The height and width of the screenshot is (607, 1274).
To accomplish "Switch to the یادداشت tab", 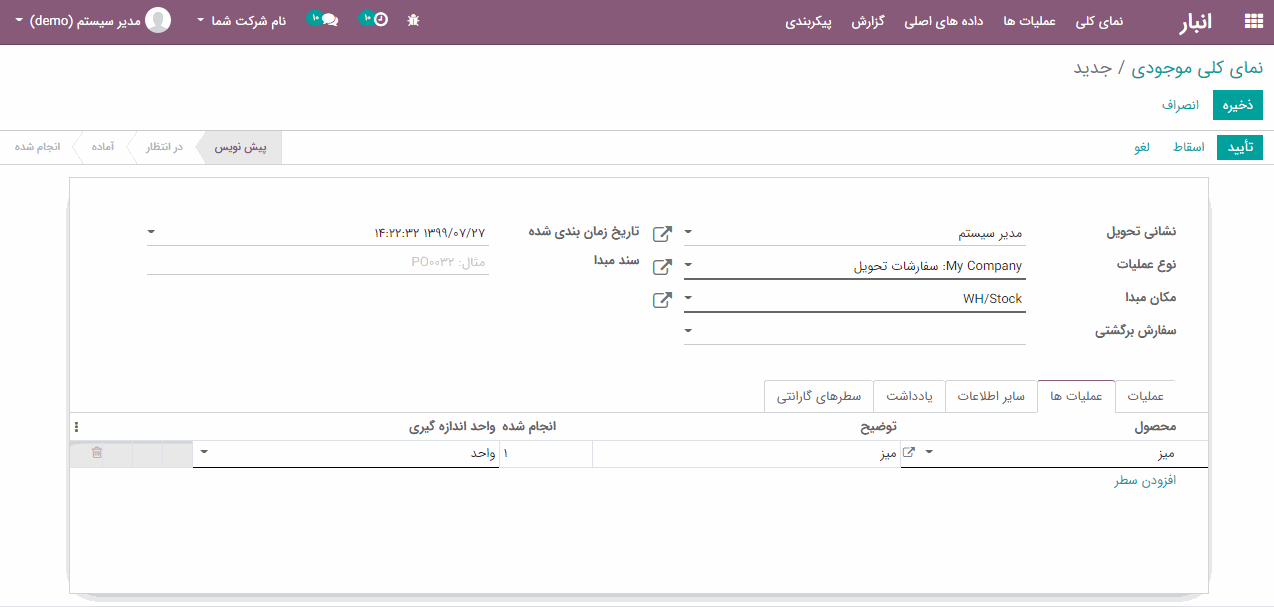I will tap(910, 396).
